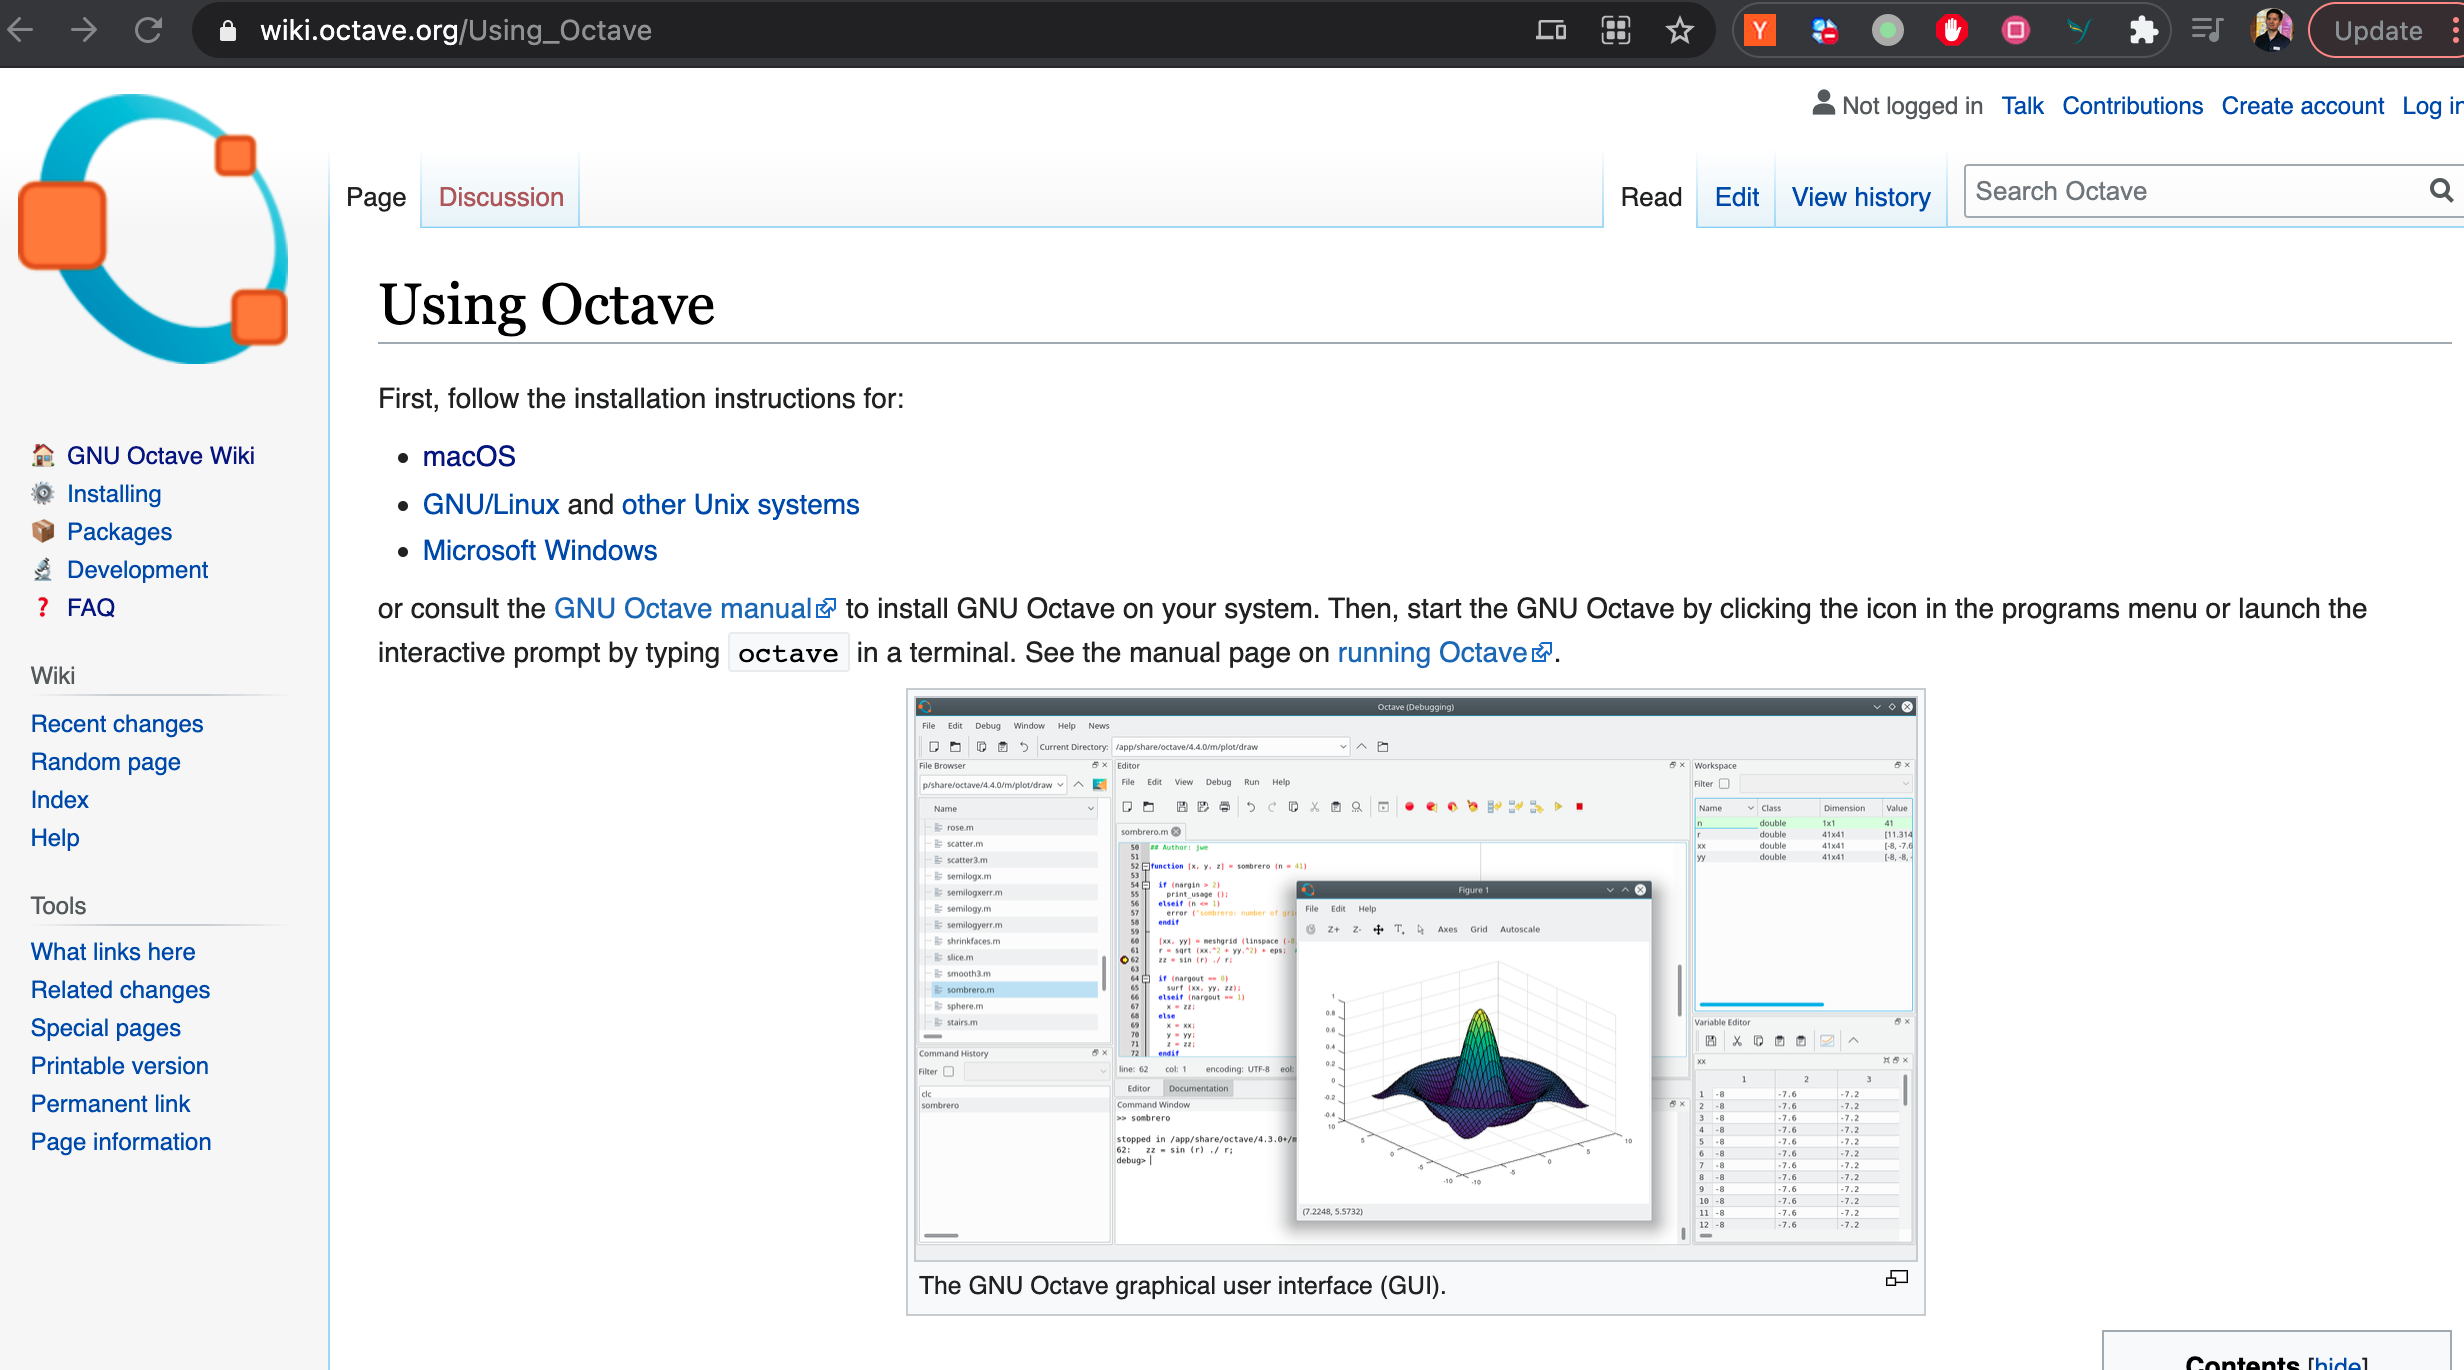Select the Edit tab

pos(1736,197)
